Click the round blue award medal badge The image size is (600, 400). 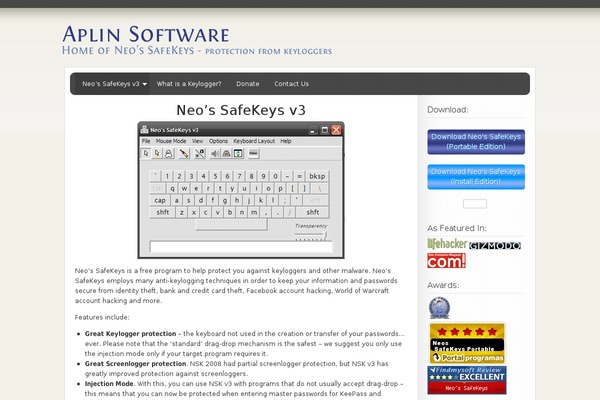point(439,308)
